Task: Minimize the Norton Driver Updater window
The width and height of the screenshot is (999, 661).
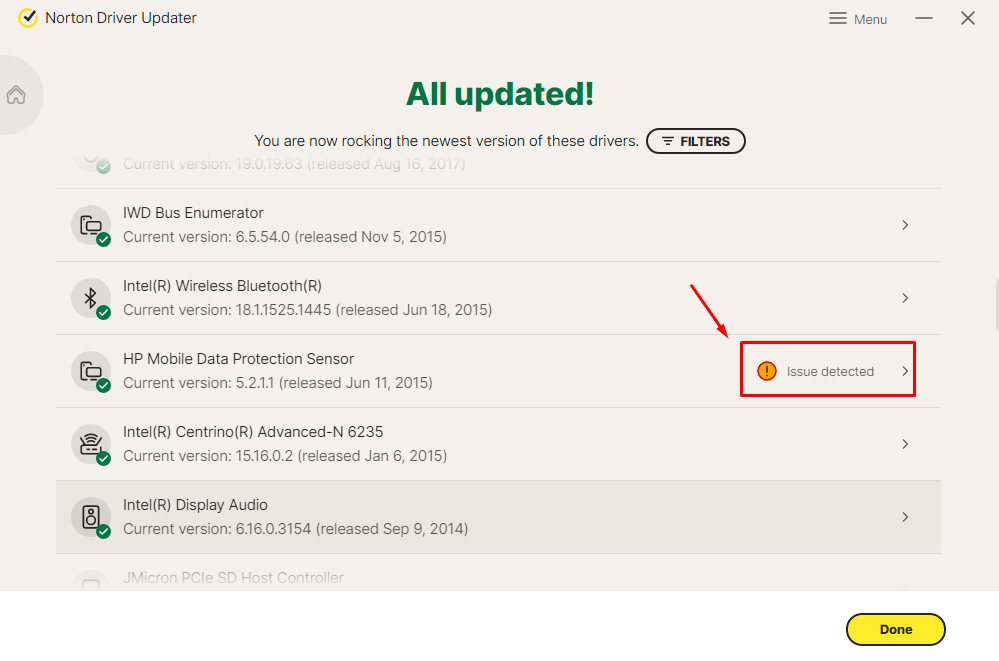Action: click(x=924, y=18)
